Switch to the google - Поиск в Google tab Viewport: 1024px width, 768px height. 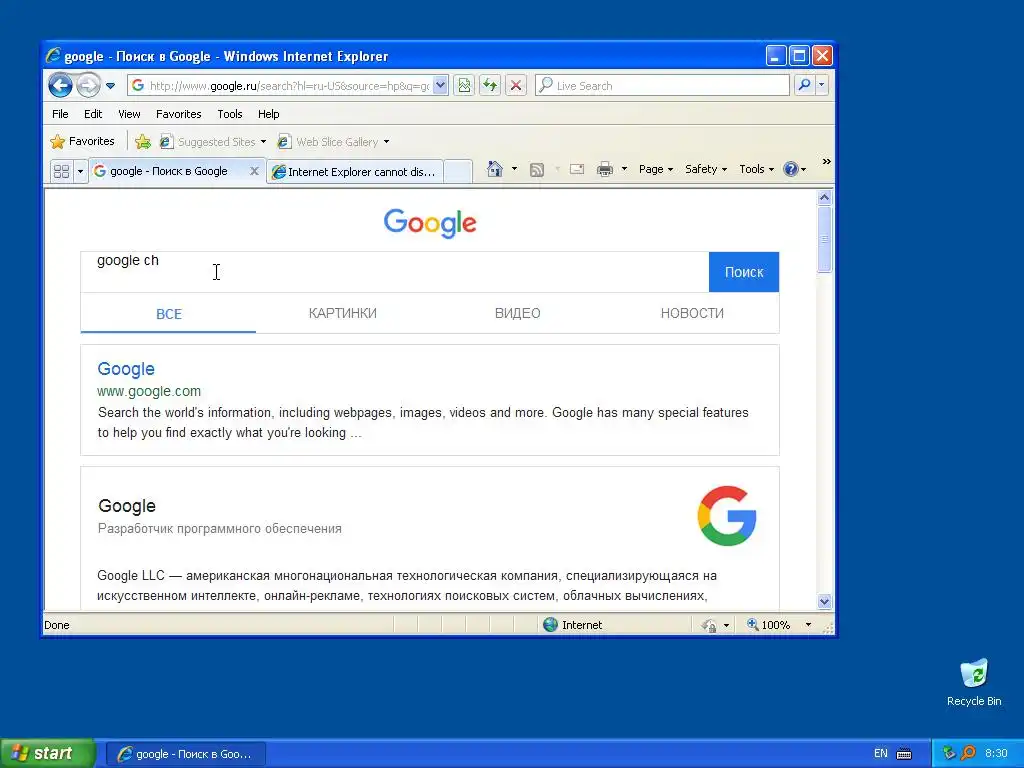[x=168, y=171]
